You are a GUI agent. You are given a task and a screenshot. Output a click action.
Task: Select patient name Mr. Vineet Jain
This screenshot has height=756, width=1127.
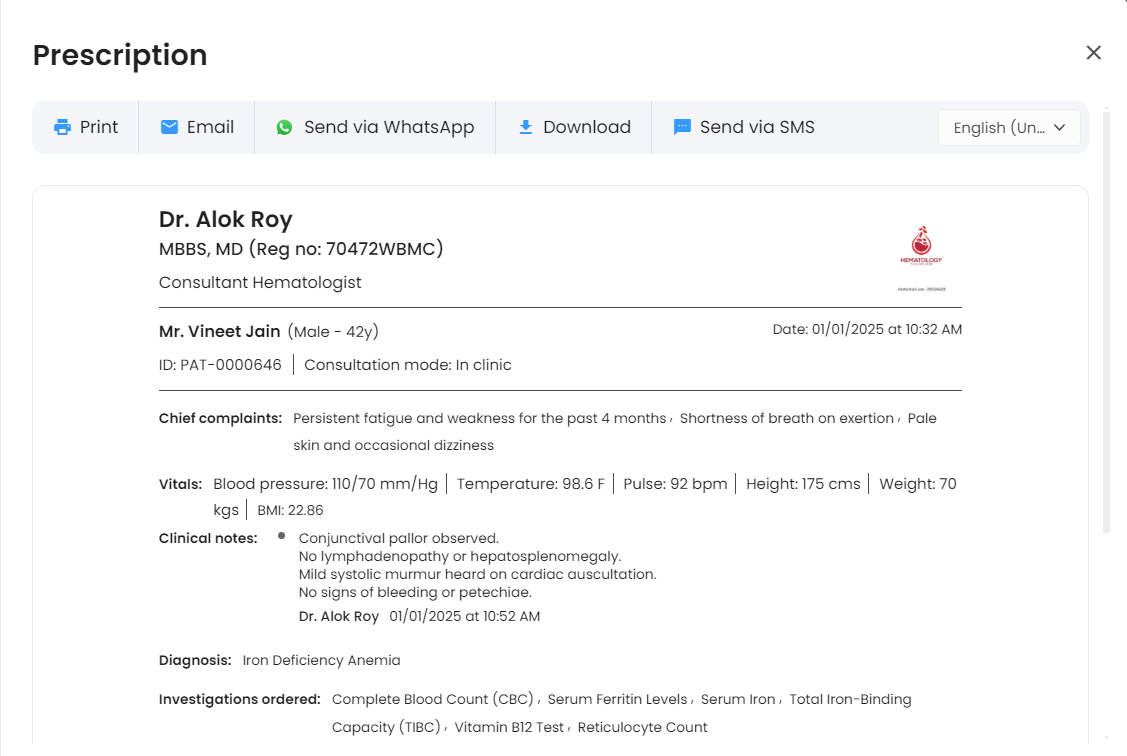click(220, 331)
